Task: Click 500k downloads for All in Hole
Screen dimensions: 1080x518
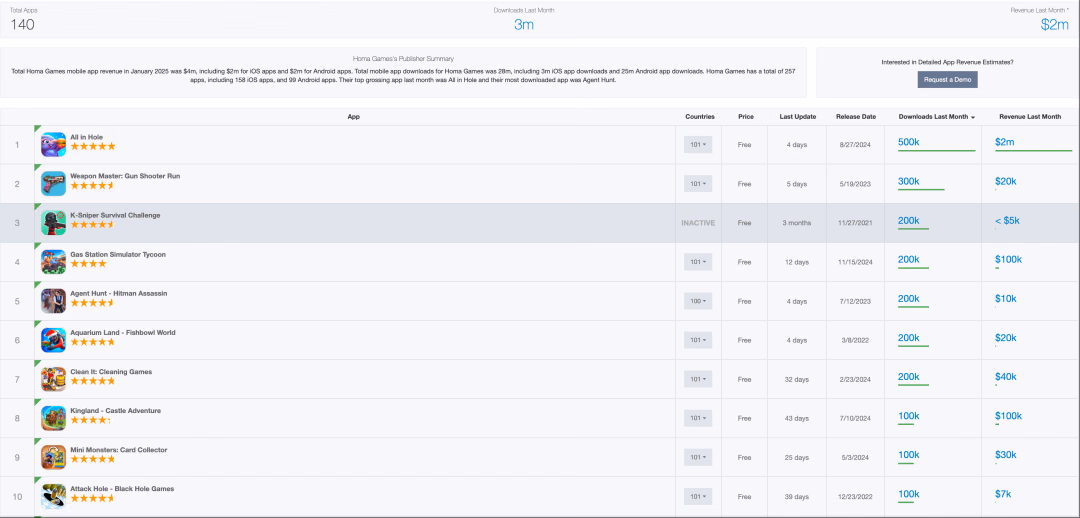Action: coord(908,142)
